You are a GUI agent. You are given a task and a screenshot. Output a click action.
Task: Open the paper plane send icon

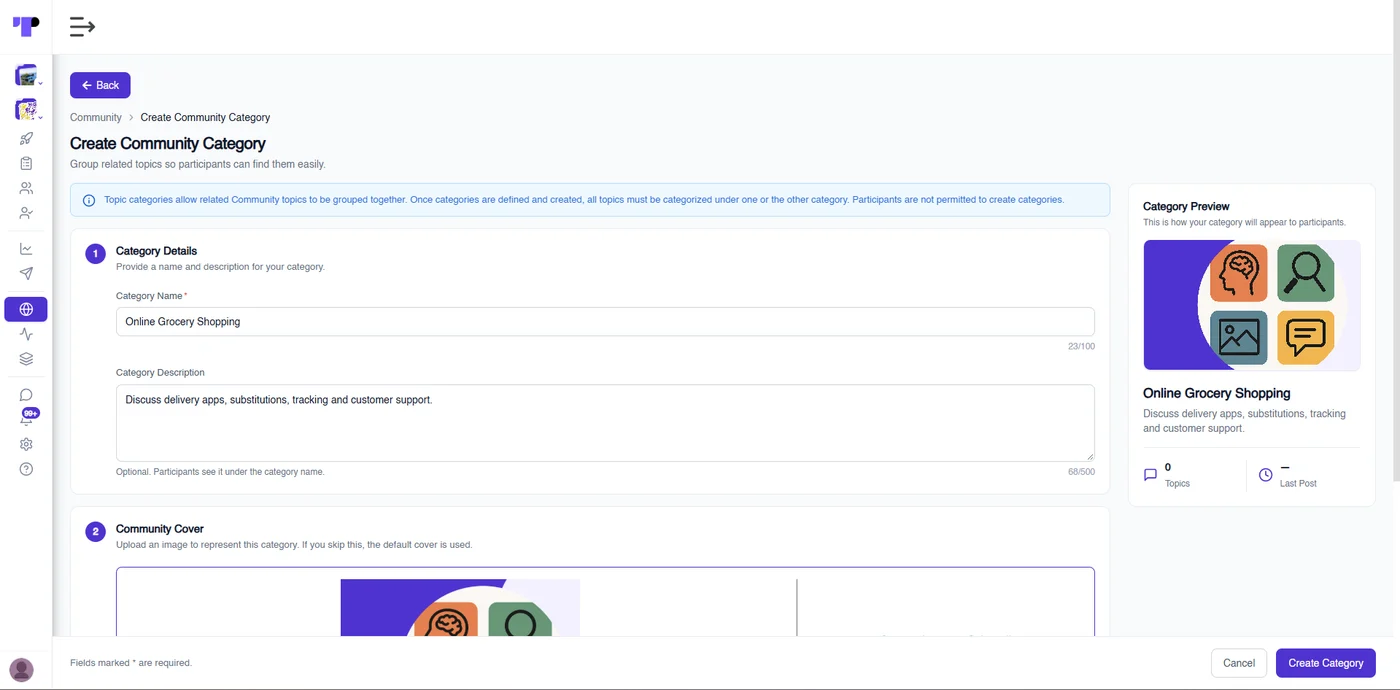pos(26,273)
